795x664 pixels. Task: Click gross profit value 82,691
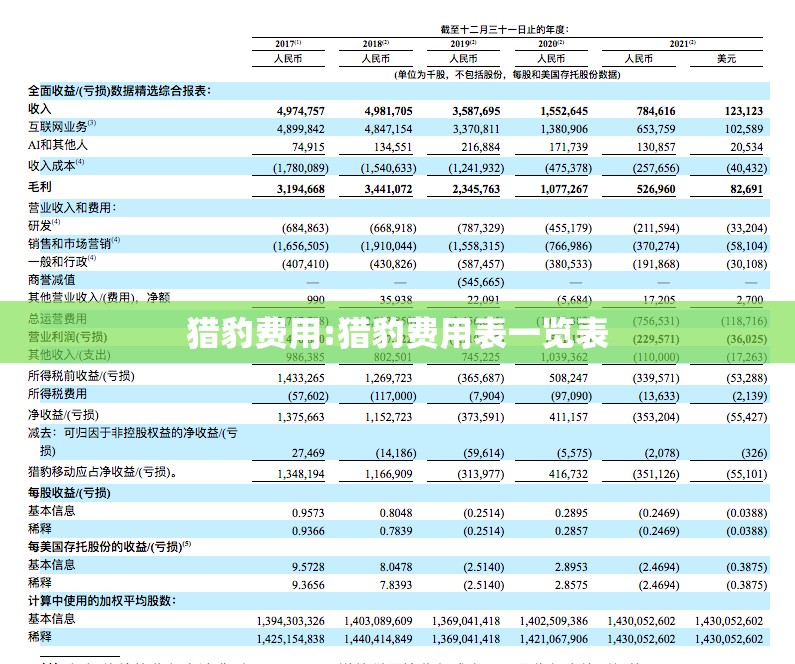click(x=746, y=190)
